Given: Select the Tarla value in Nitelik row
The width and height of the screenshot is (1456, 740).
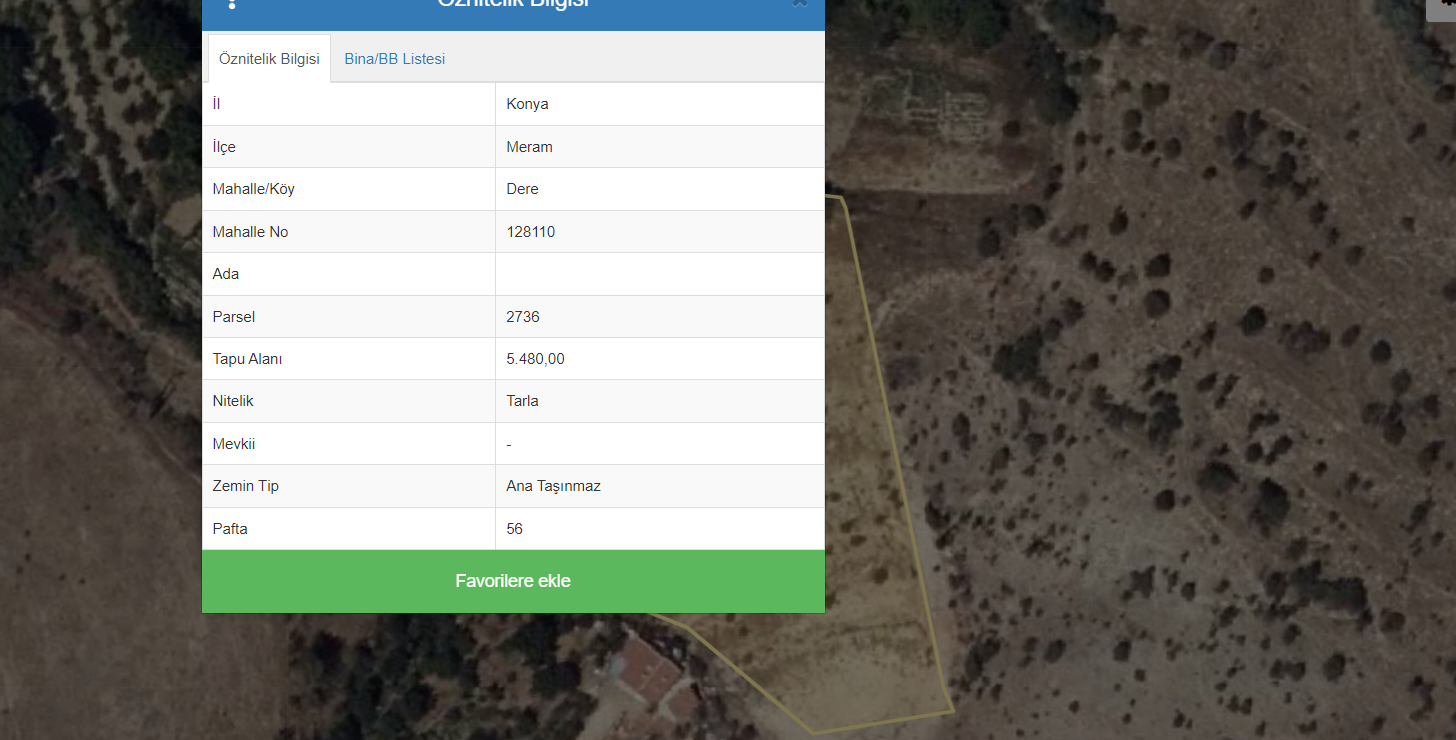Looking at the screenshot, I should [x=522, y=401].
